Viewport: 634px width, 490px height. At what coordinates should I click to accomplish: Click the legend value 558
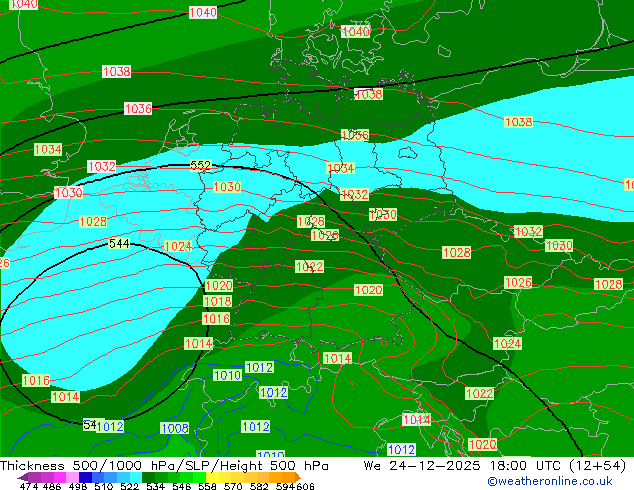[x=207, y=486]
